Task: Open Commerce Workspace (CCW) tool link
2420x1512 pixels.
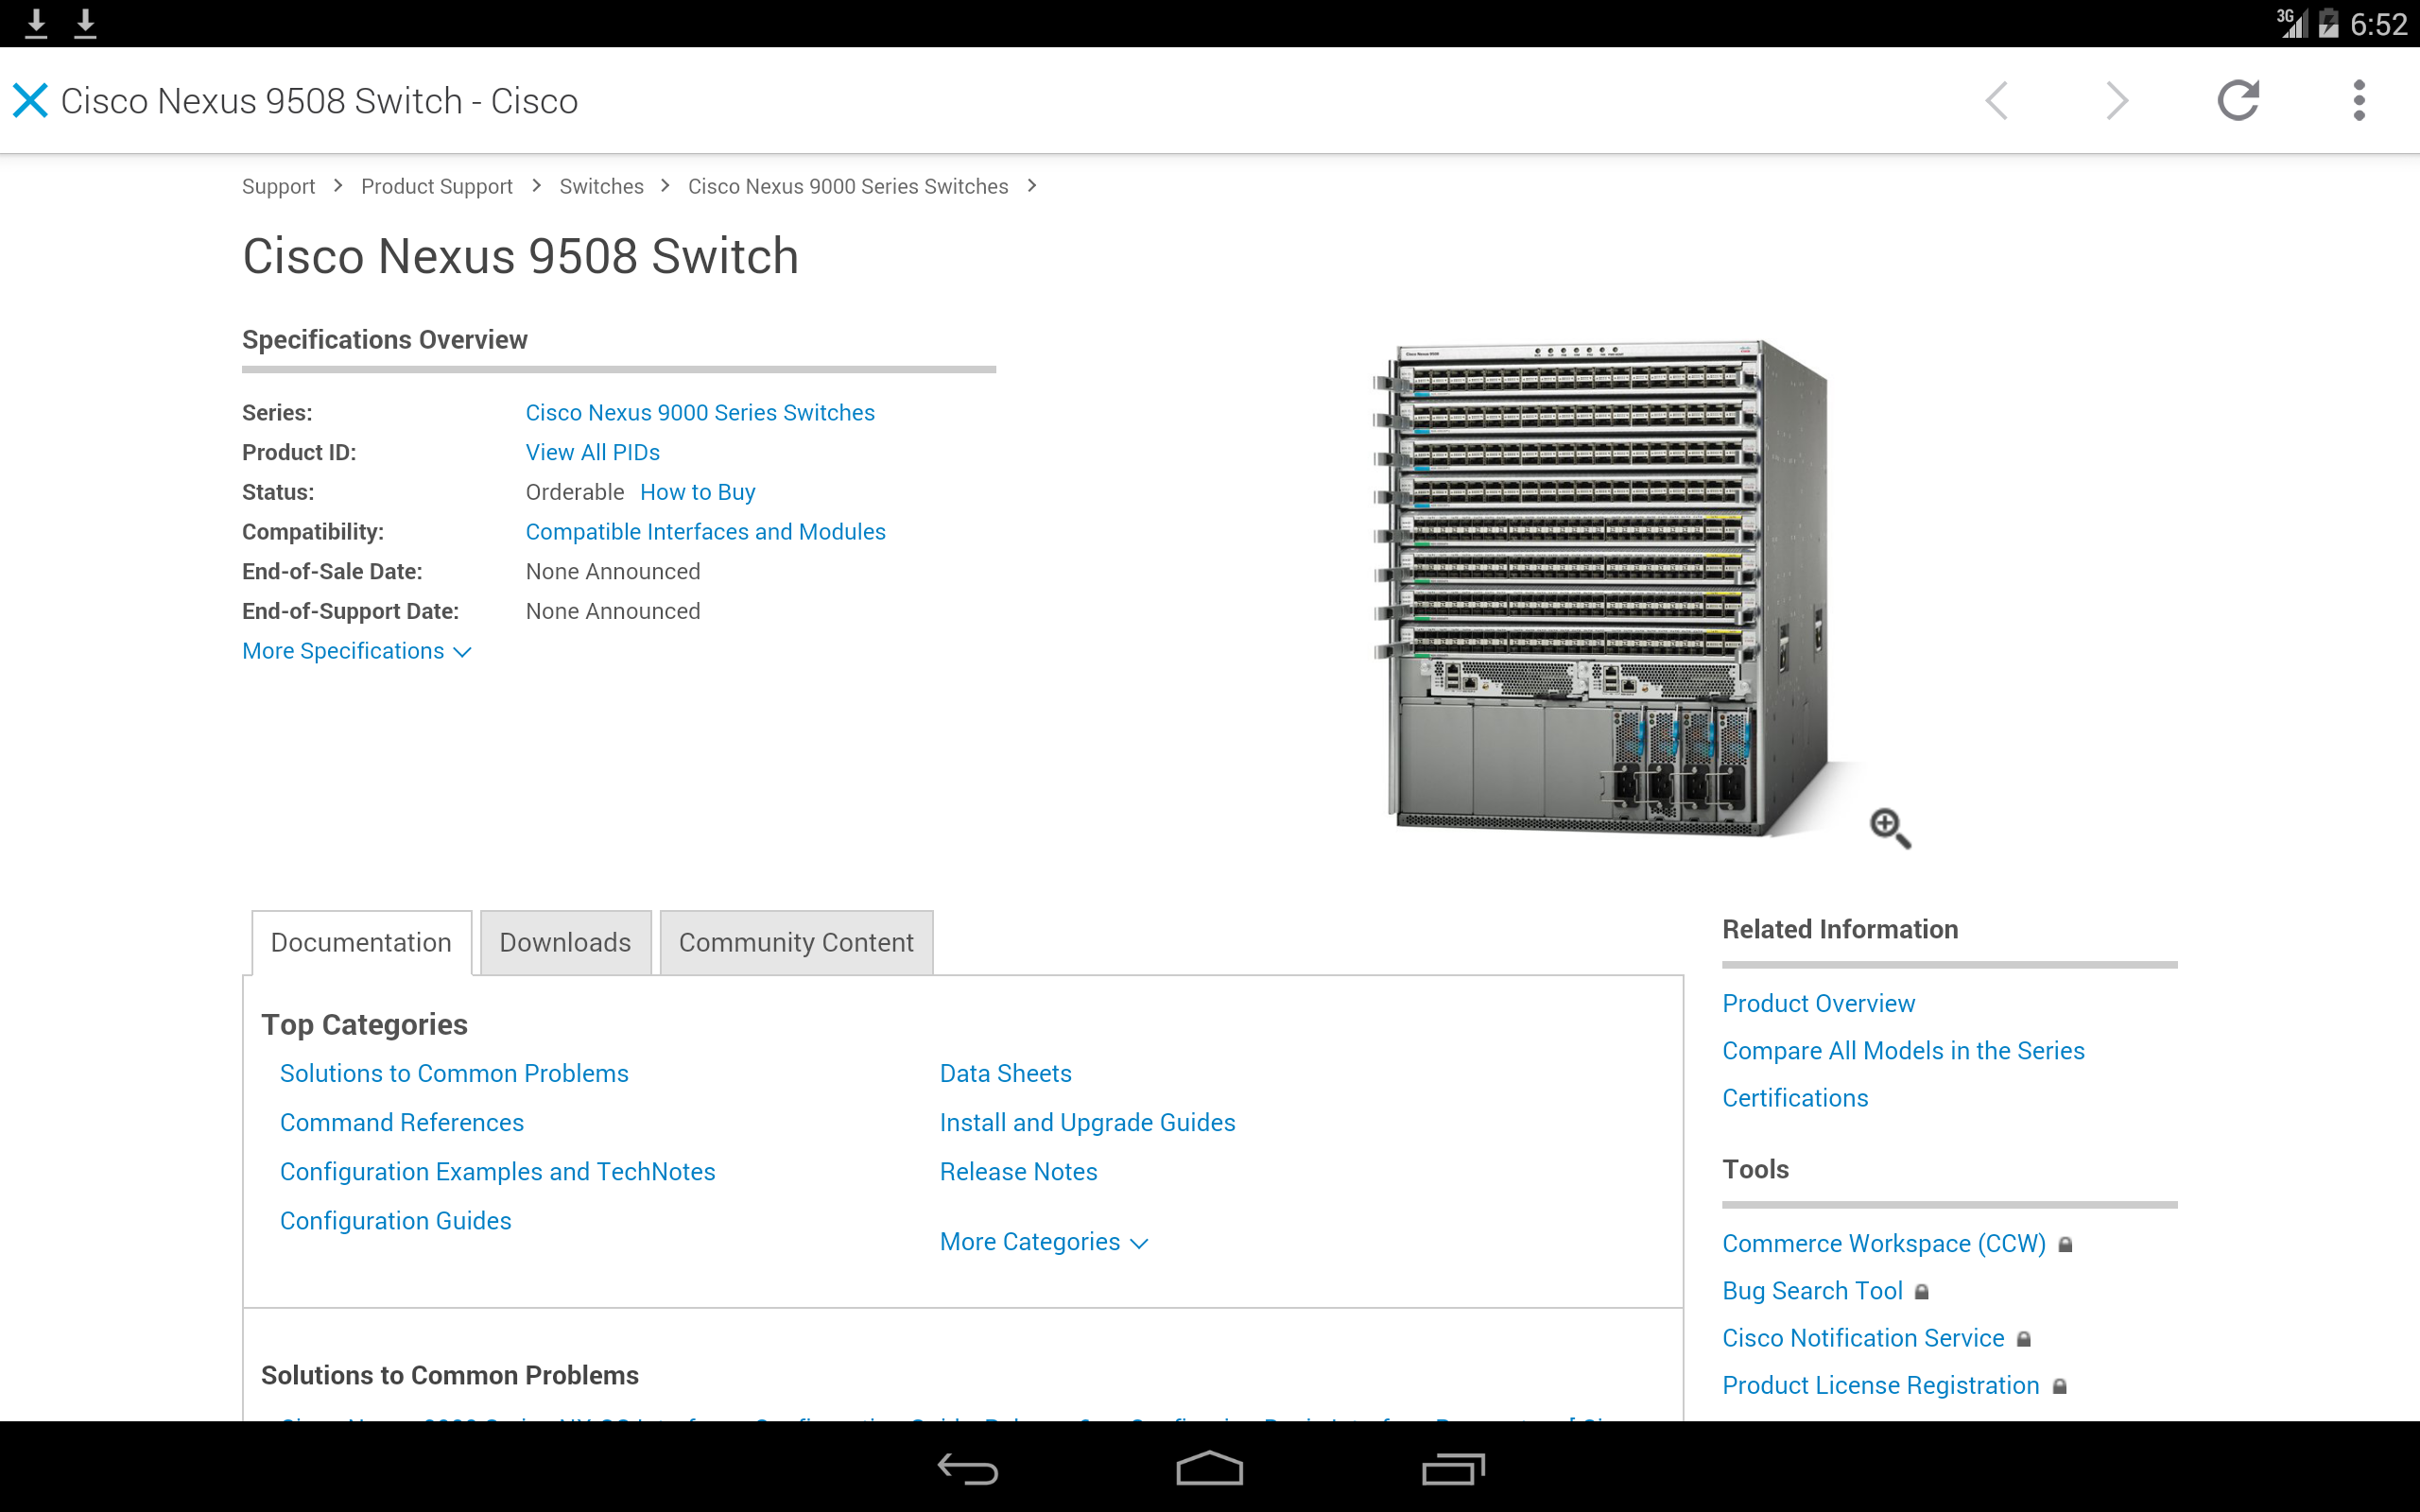Action: (1884, 1244)
